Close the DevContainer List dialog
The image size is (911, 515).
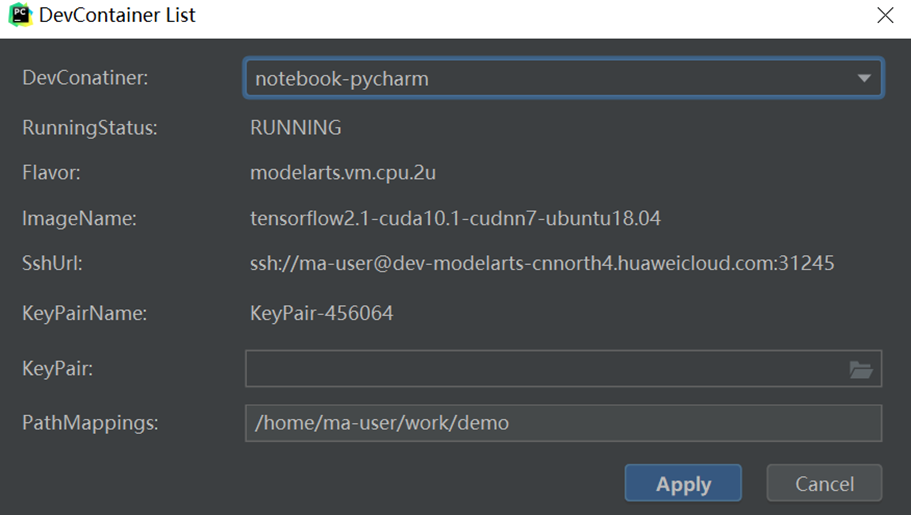pyautogui.click(x=885, y=15)
